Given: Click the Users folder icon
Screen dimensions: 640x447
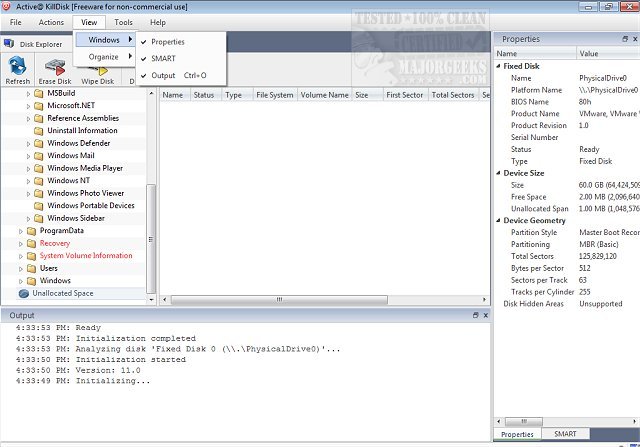Looking at the screenshot, I should click(31, 268).
